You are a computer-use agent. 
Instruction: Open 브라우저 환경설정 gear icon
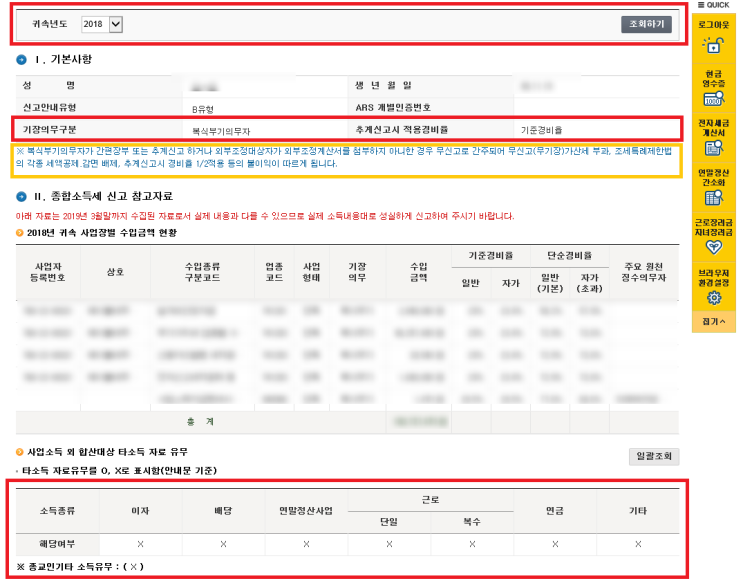pos(714,298)
